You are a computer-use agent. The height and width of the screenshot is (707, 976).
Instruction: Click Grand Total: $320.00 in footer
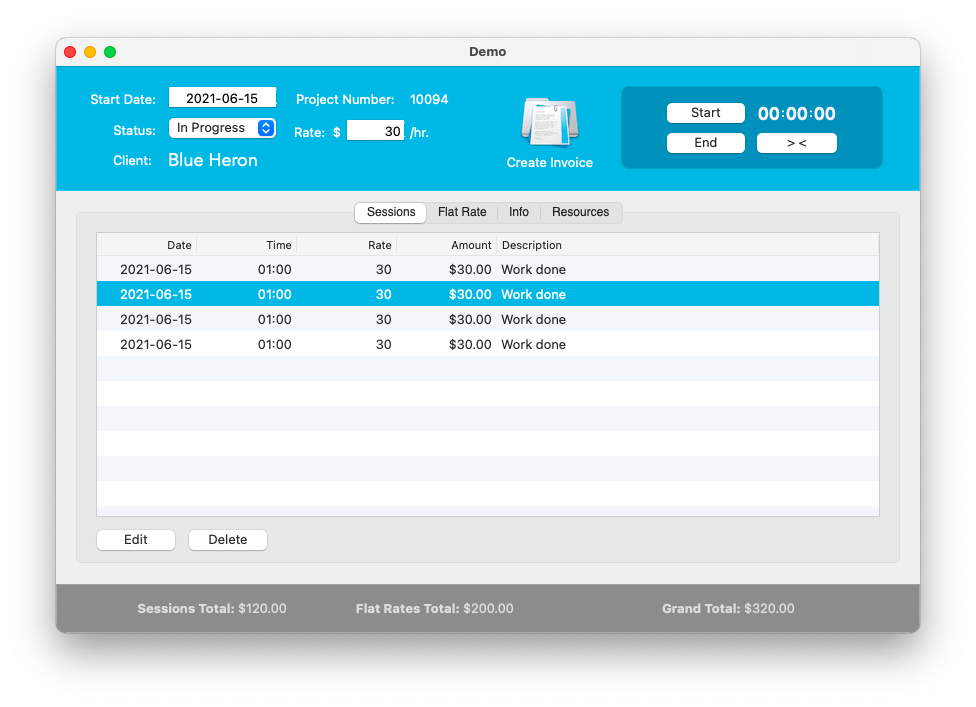point(728,609)
